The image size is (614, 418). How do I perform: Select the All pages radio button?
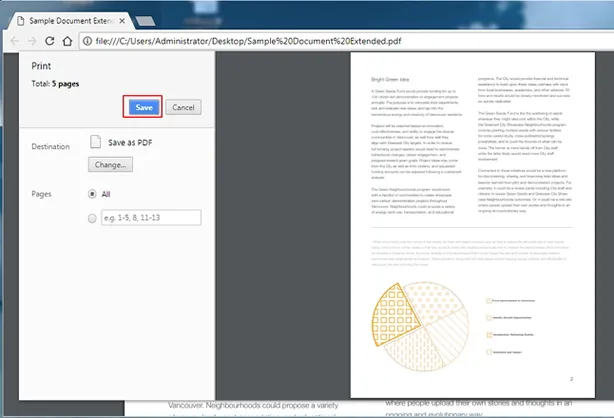92,194
